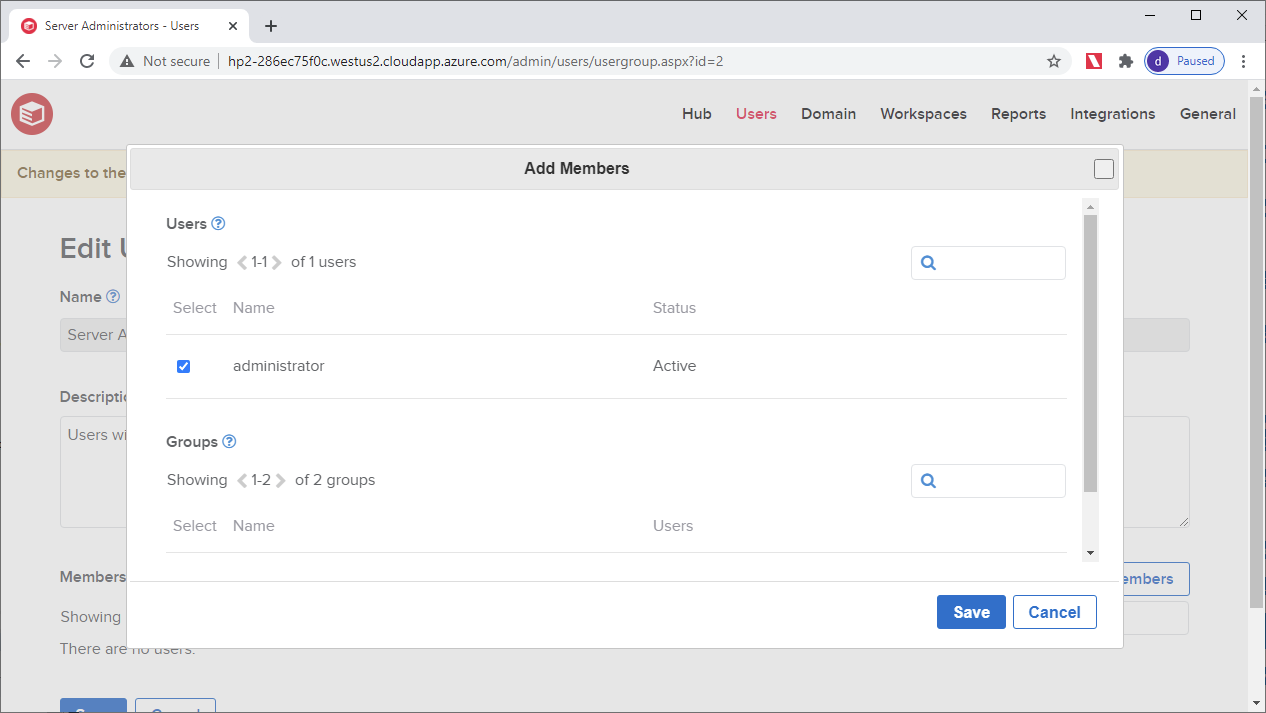This screenshot has width=1266, height=713.
Task: Click the previous page chevron for groups list
Action: coord(240,479)
